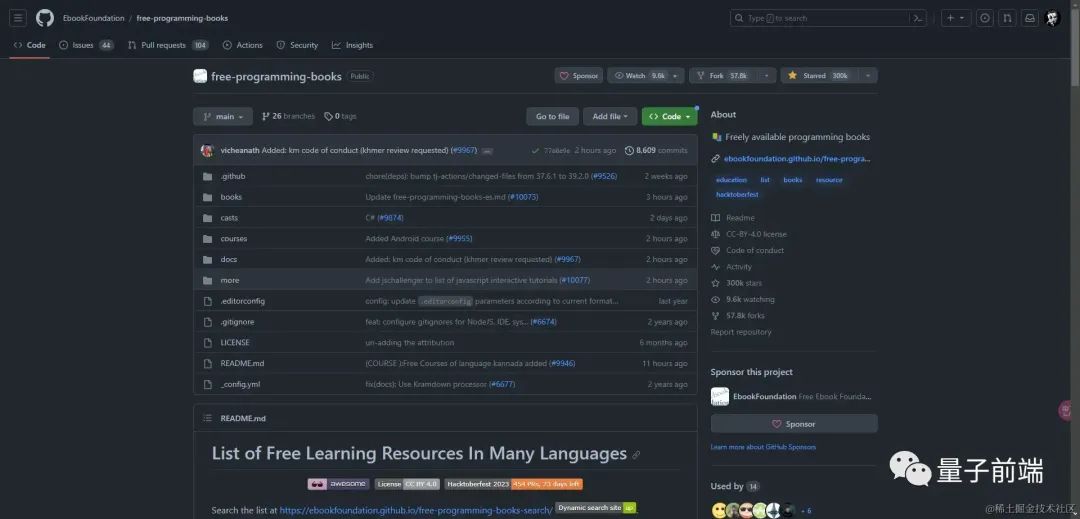1080x519 pixels.
Task: Open the notifications inbox icon
Action: tap(1029, 18)
